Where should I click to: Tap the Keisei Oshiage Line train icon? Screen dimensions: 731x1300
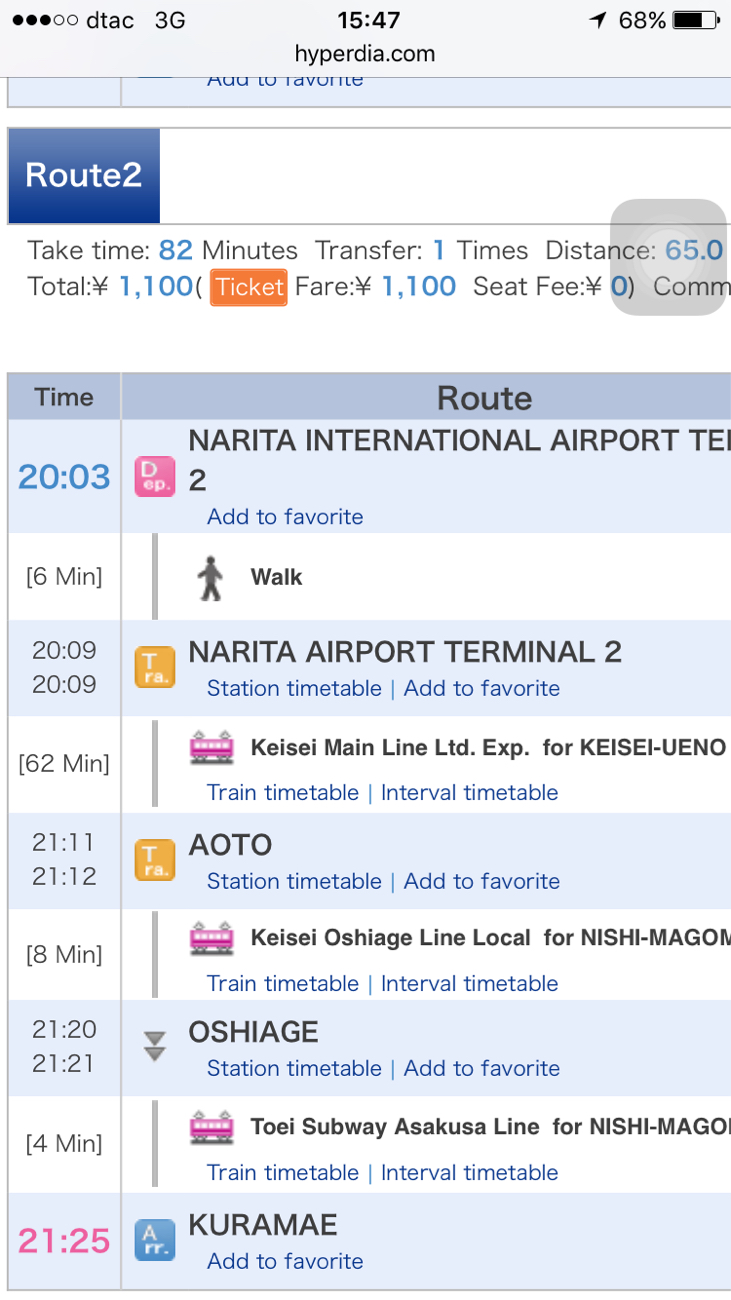212,938
